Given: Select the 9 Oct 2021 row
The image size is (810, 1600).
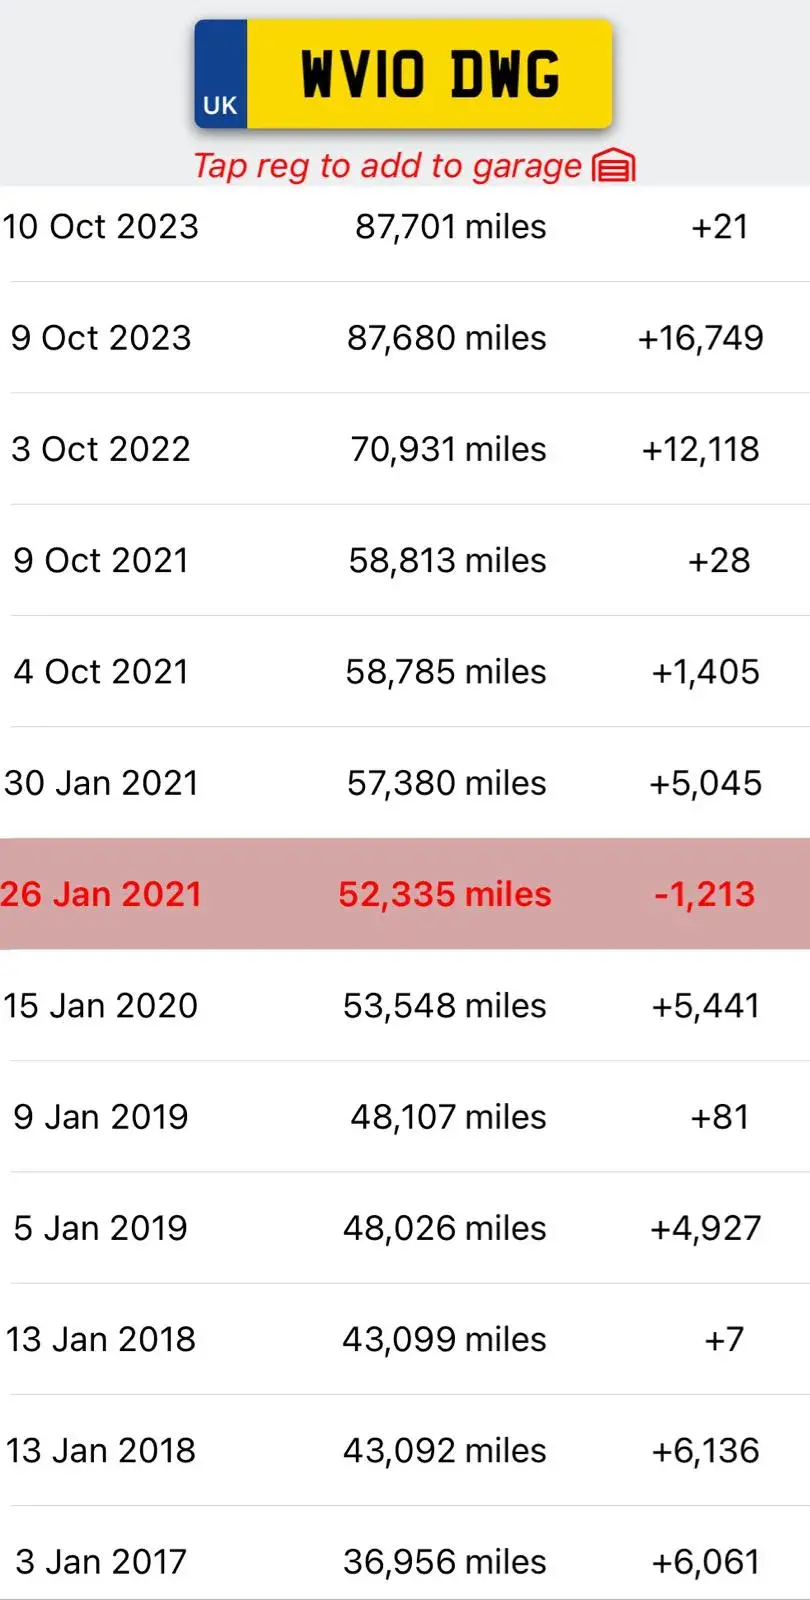Looking at the screenshot, I should point(405,560).
